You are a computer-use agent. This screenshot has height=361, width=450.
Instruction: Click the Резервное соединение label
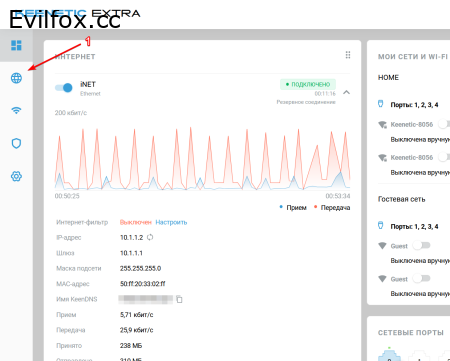click(x=306, y=102)
